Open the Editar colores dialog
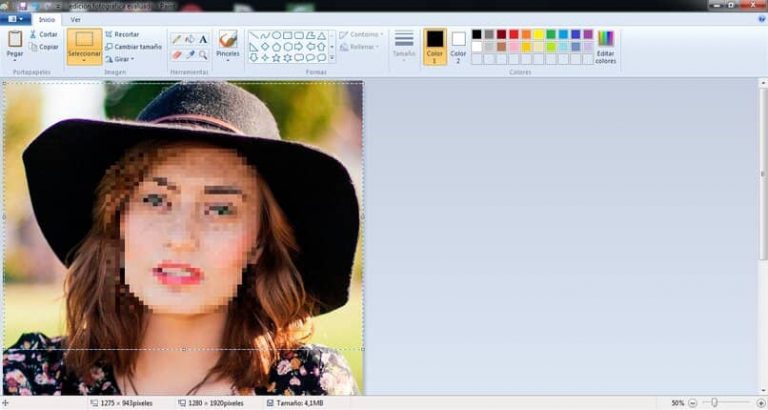The height and width of the screenshot is (410, 768). (x=606, y=47)
